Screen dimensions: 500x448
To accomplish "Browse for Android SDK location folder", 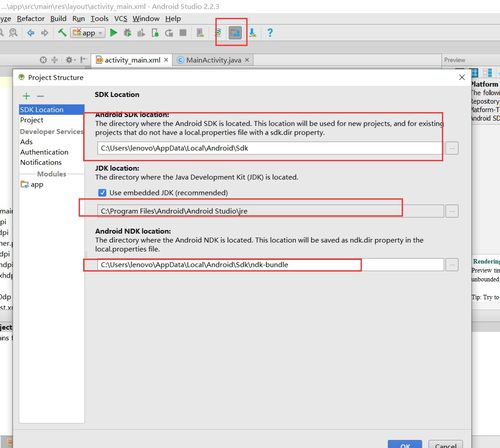I will (452, 148).
